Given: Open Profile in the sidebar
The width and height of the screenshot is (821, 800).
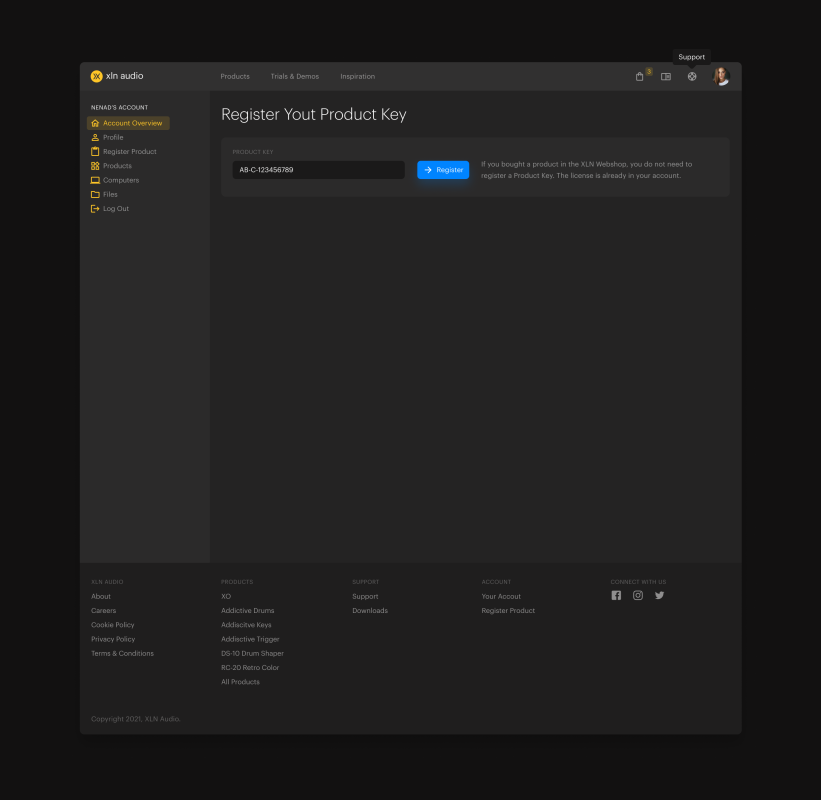Looking at the screenshot, I should point(113,137).
